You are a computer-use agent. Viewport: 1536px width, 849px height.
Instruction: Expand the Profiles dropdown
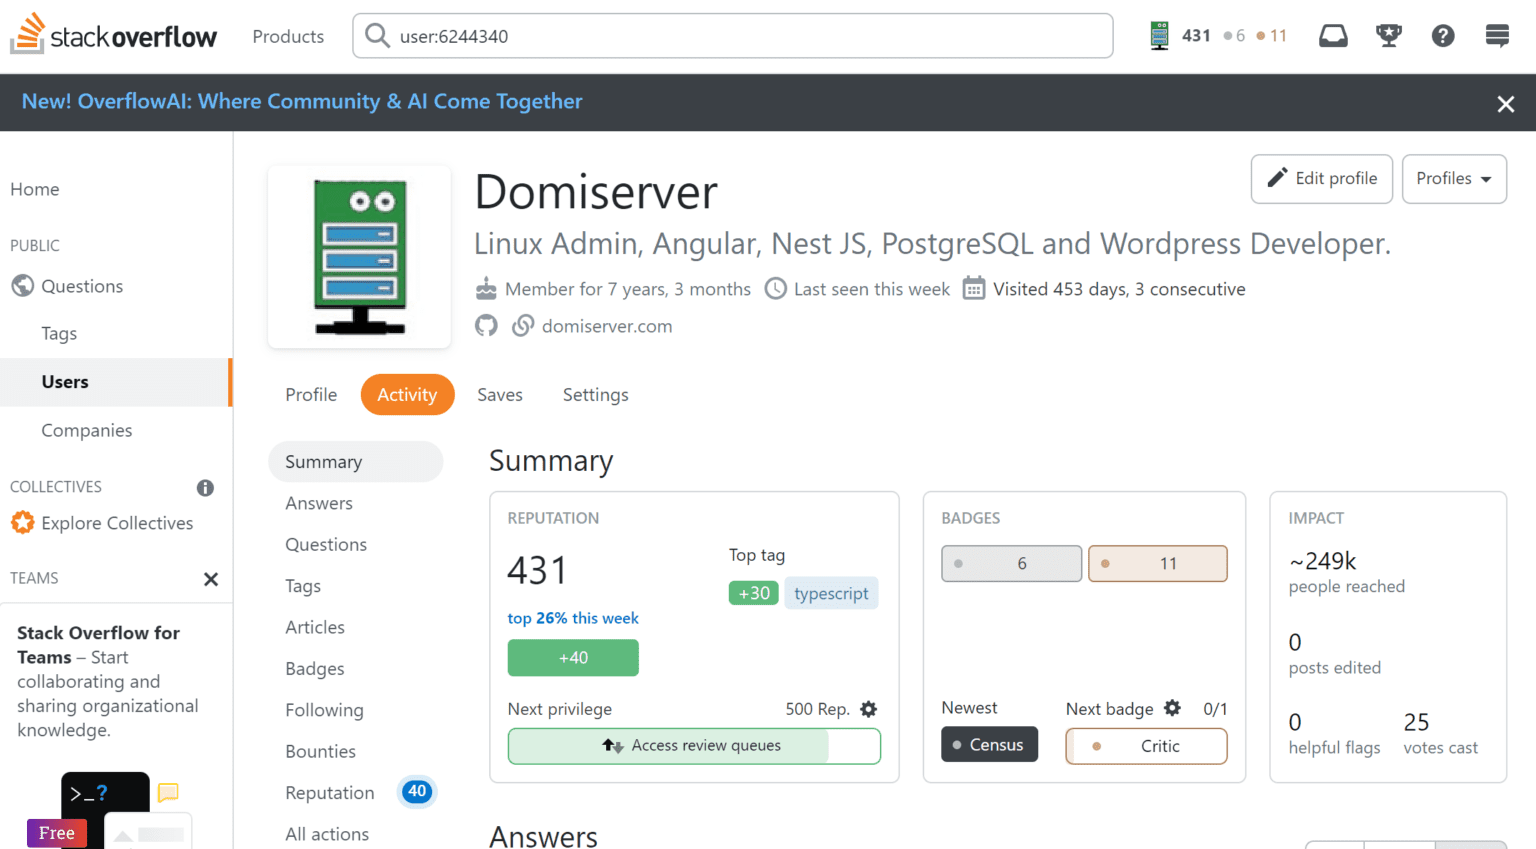pos(1453,179)
